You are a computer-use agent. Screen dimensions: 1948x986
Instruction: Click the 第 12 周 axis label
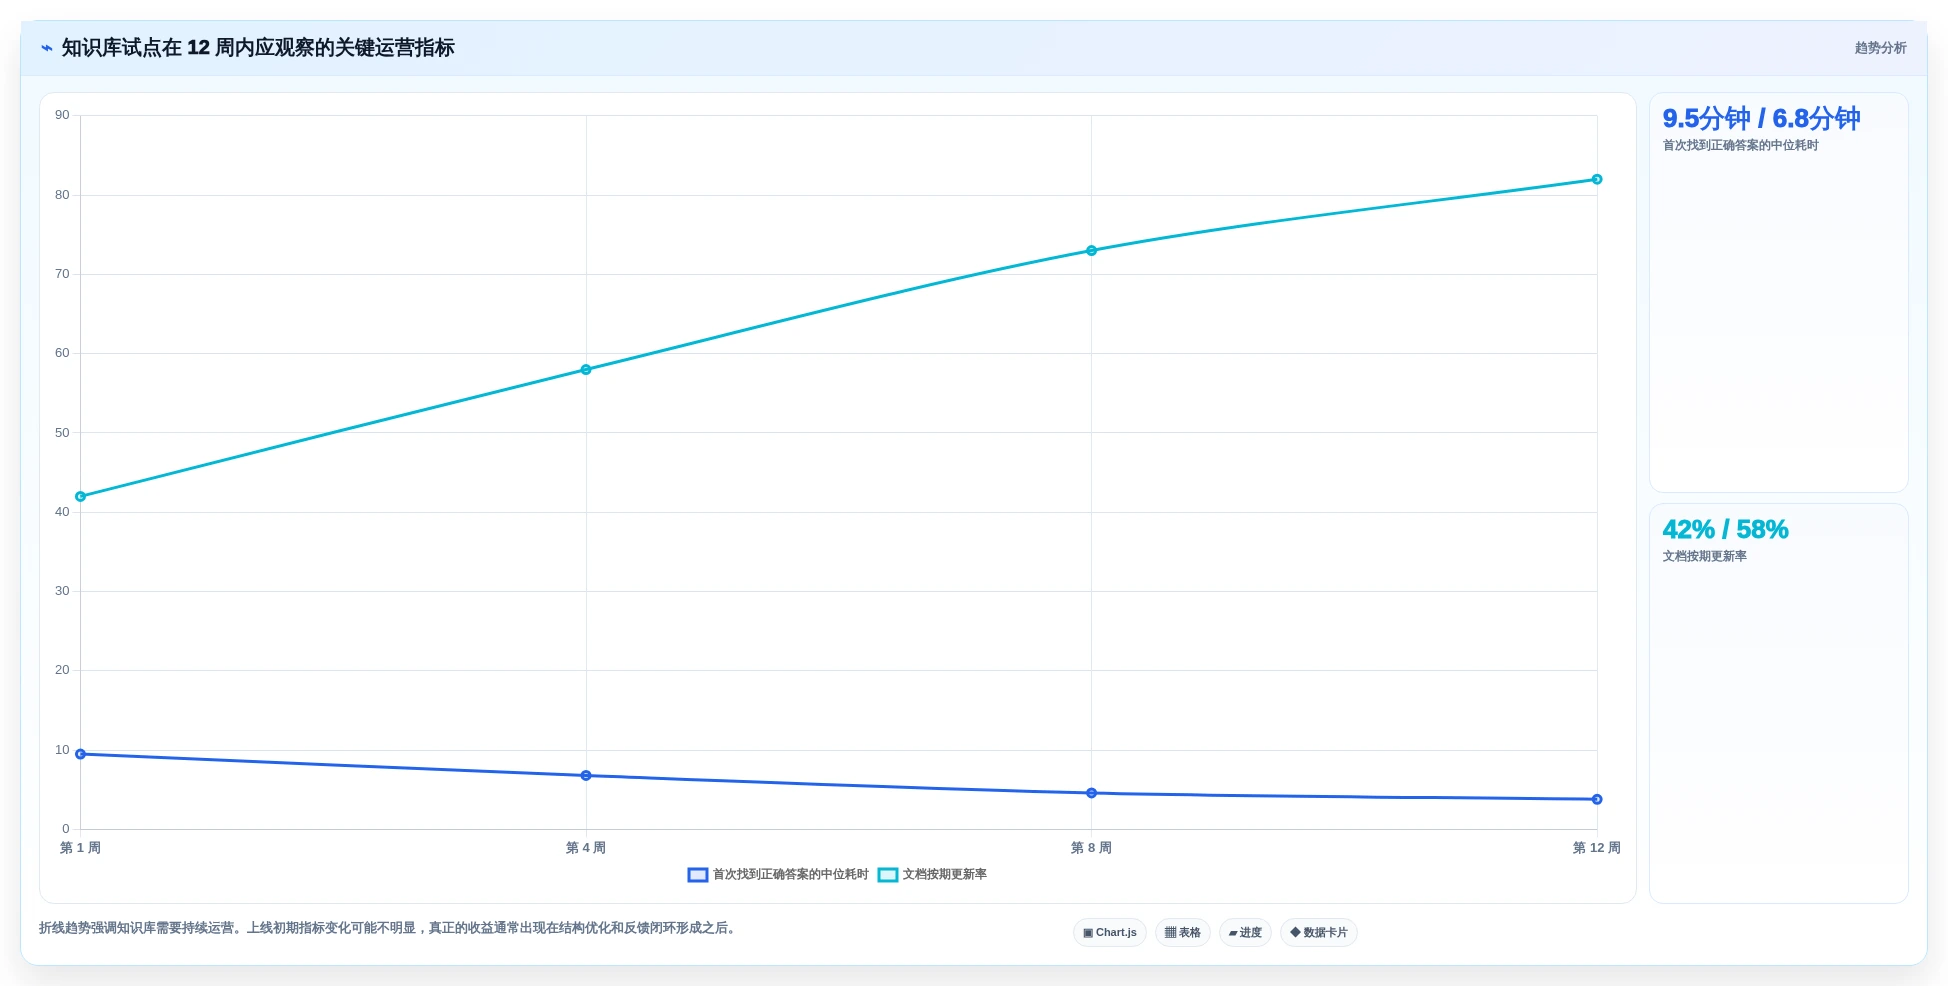tap(1597, 848)
